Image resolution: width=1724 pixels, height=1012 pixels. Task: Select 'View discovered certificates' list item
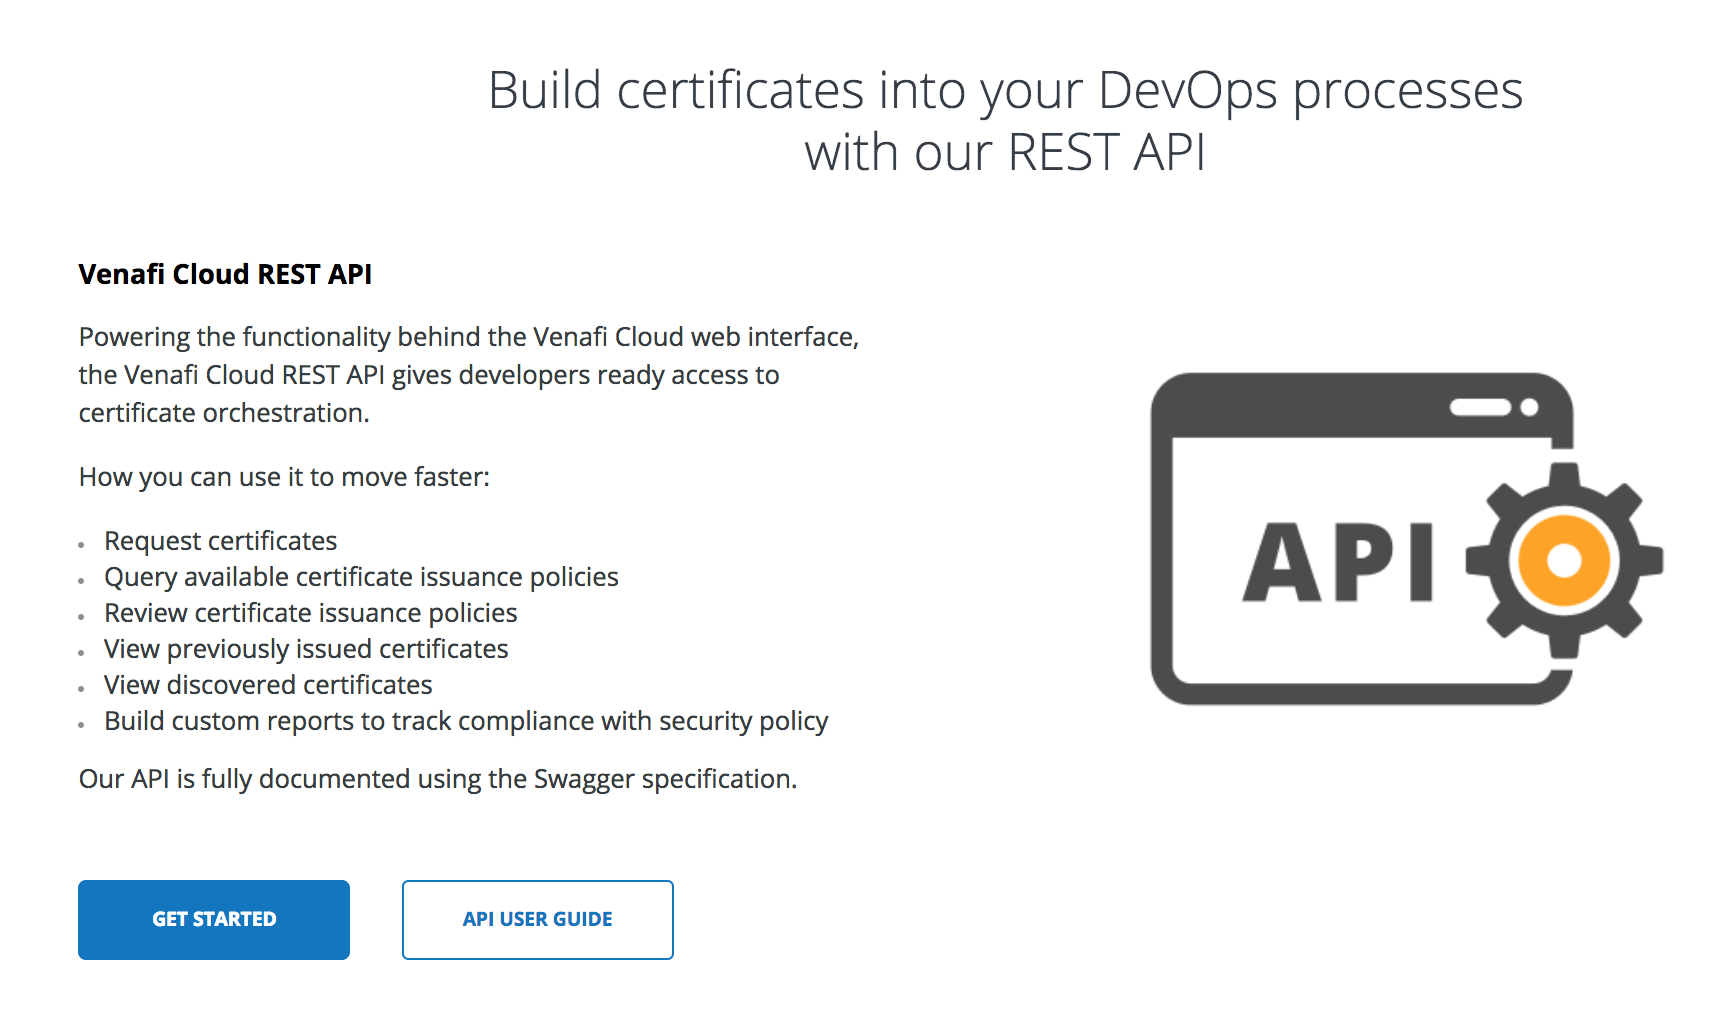[268, 685]
